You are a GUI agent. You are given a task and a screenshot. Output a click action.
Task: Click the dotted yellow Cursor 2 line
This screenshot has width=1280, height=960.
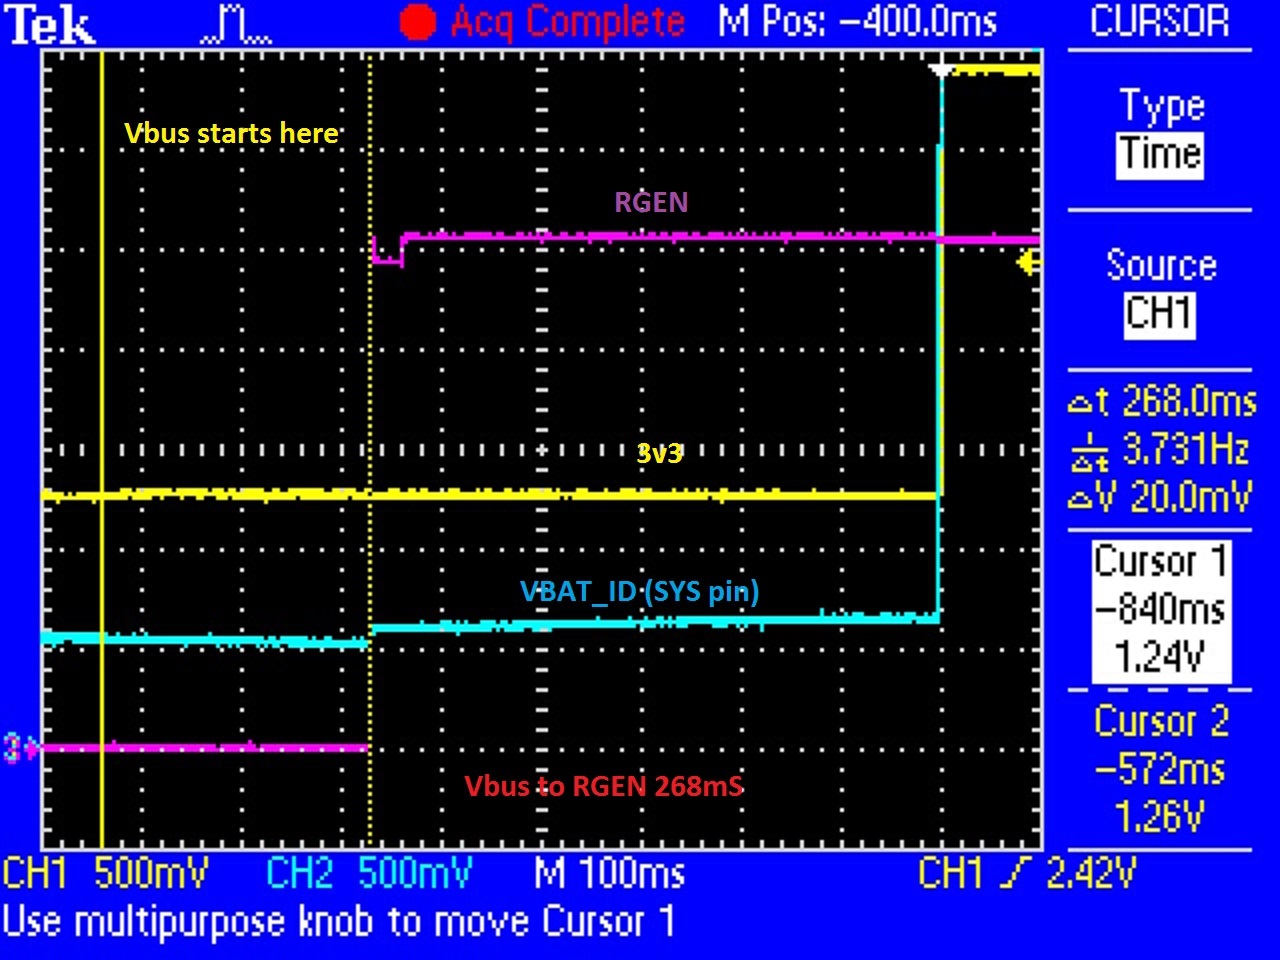(x=370, y=450)
